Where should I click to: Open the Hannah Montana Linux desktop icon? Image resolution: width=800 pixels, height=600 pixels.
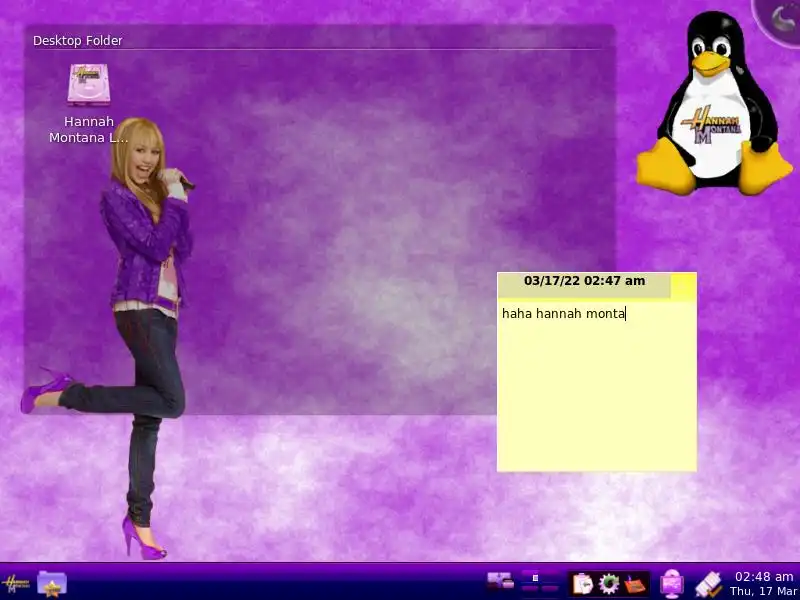89,104
